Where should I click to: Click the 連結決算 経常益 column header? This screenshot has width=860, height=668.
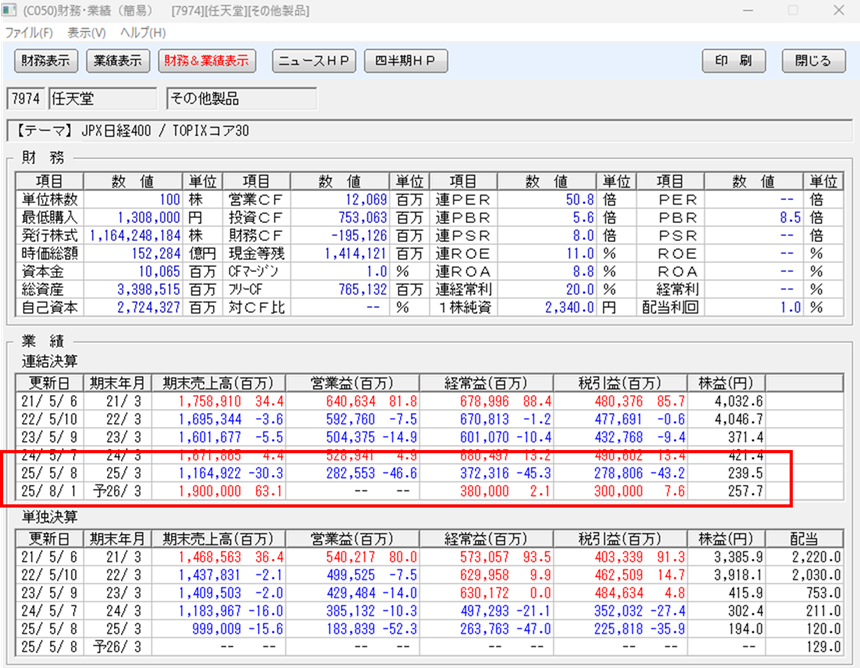(x=486, y=383)
